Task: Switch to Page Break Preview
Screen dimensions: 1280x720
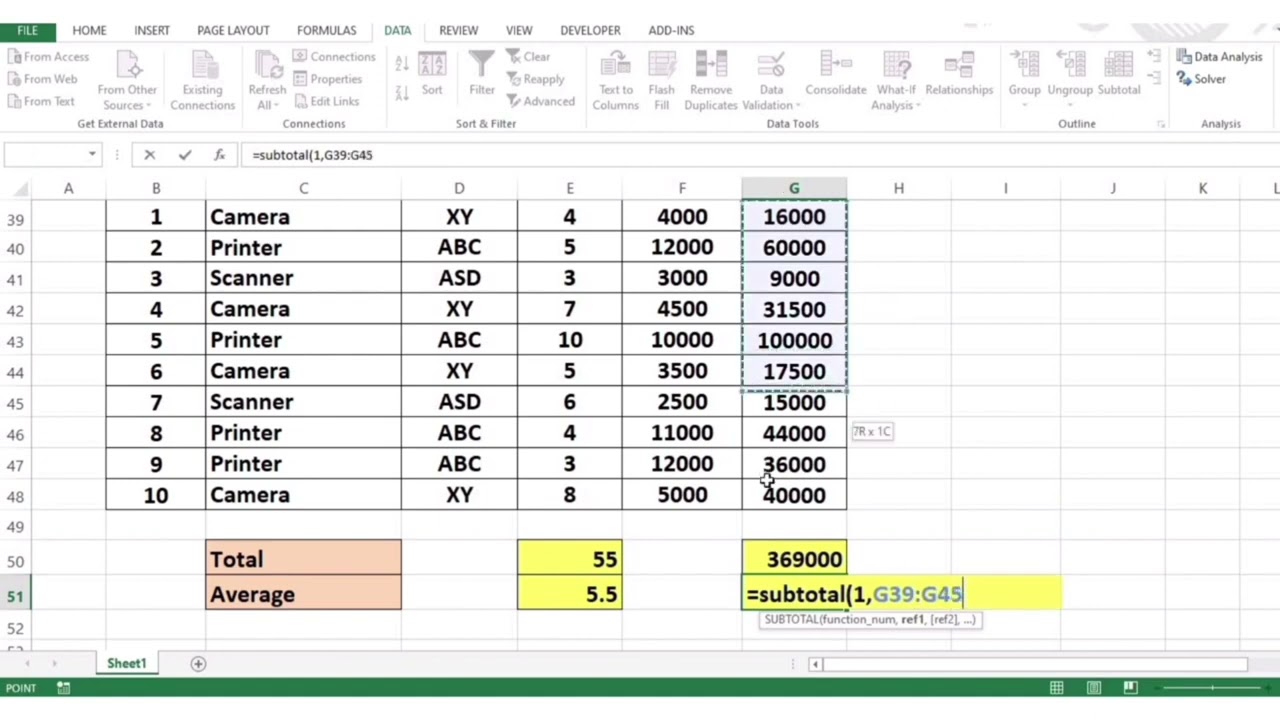Action: (x=1130, y=687)
